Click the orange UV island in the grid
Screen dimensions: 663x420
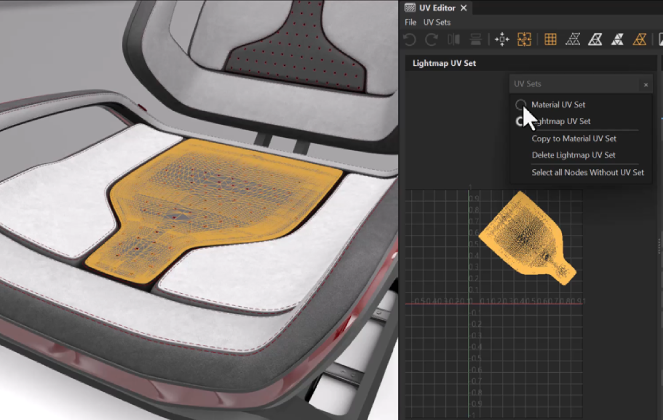tap(528, 238)
